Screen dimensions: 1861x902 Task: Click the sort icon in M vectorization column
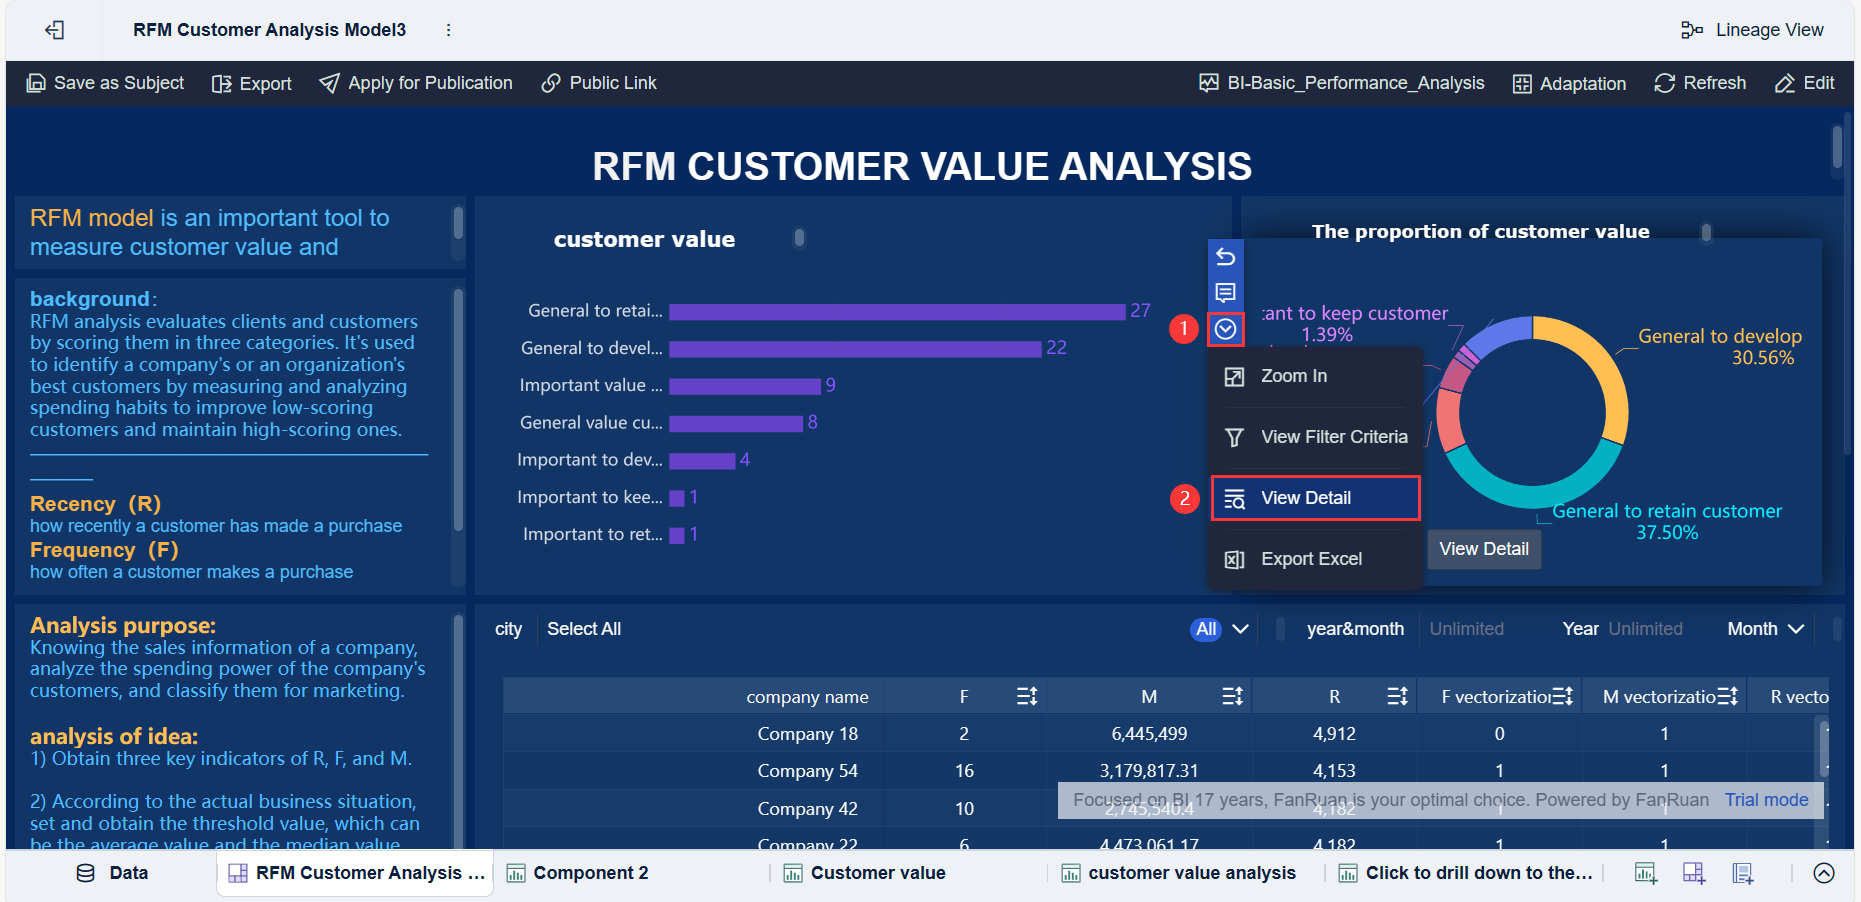(1728, 696)
